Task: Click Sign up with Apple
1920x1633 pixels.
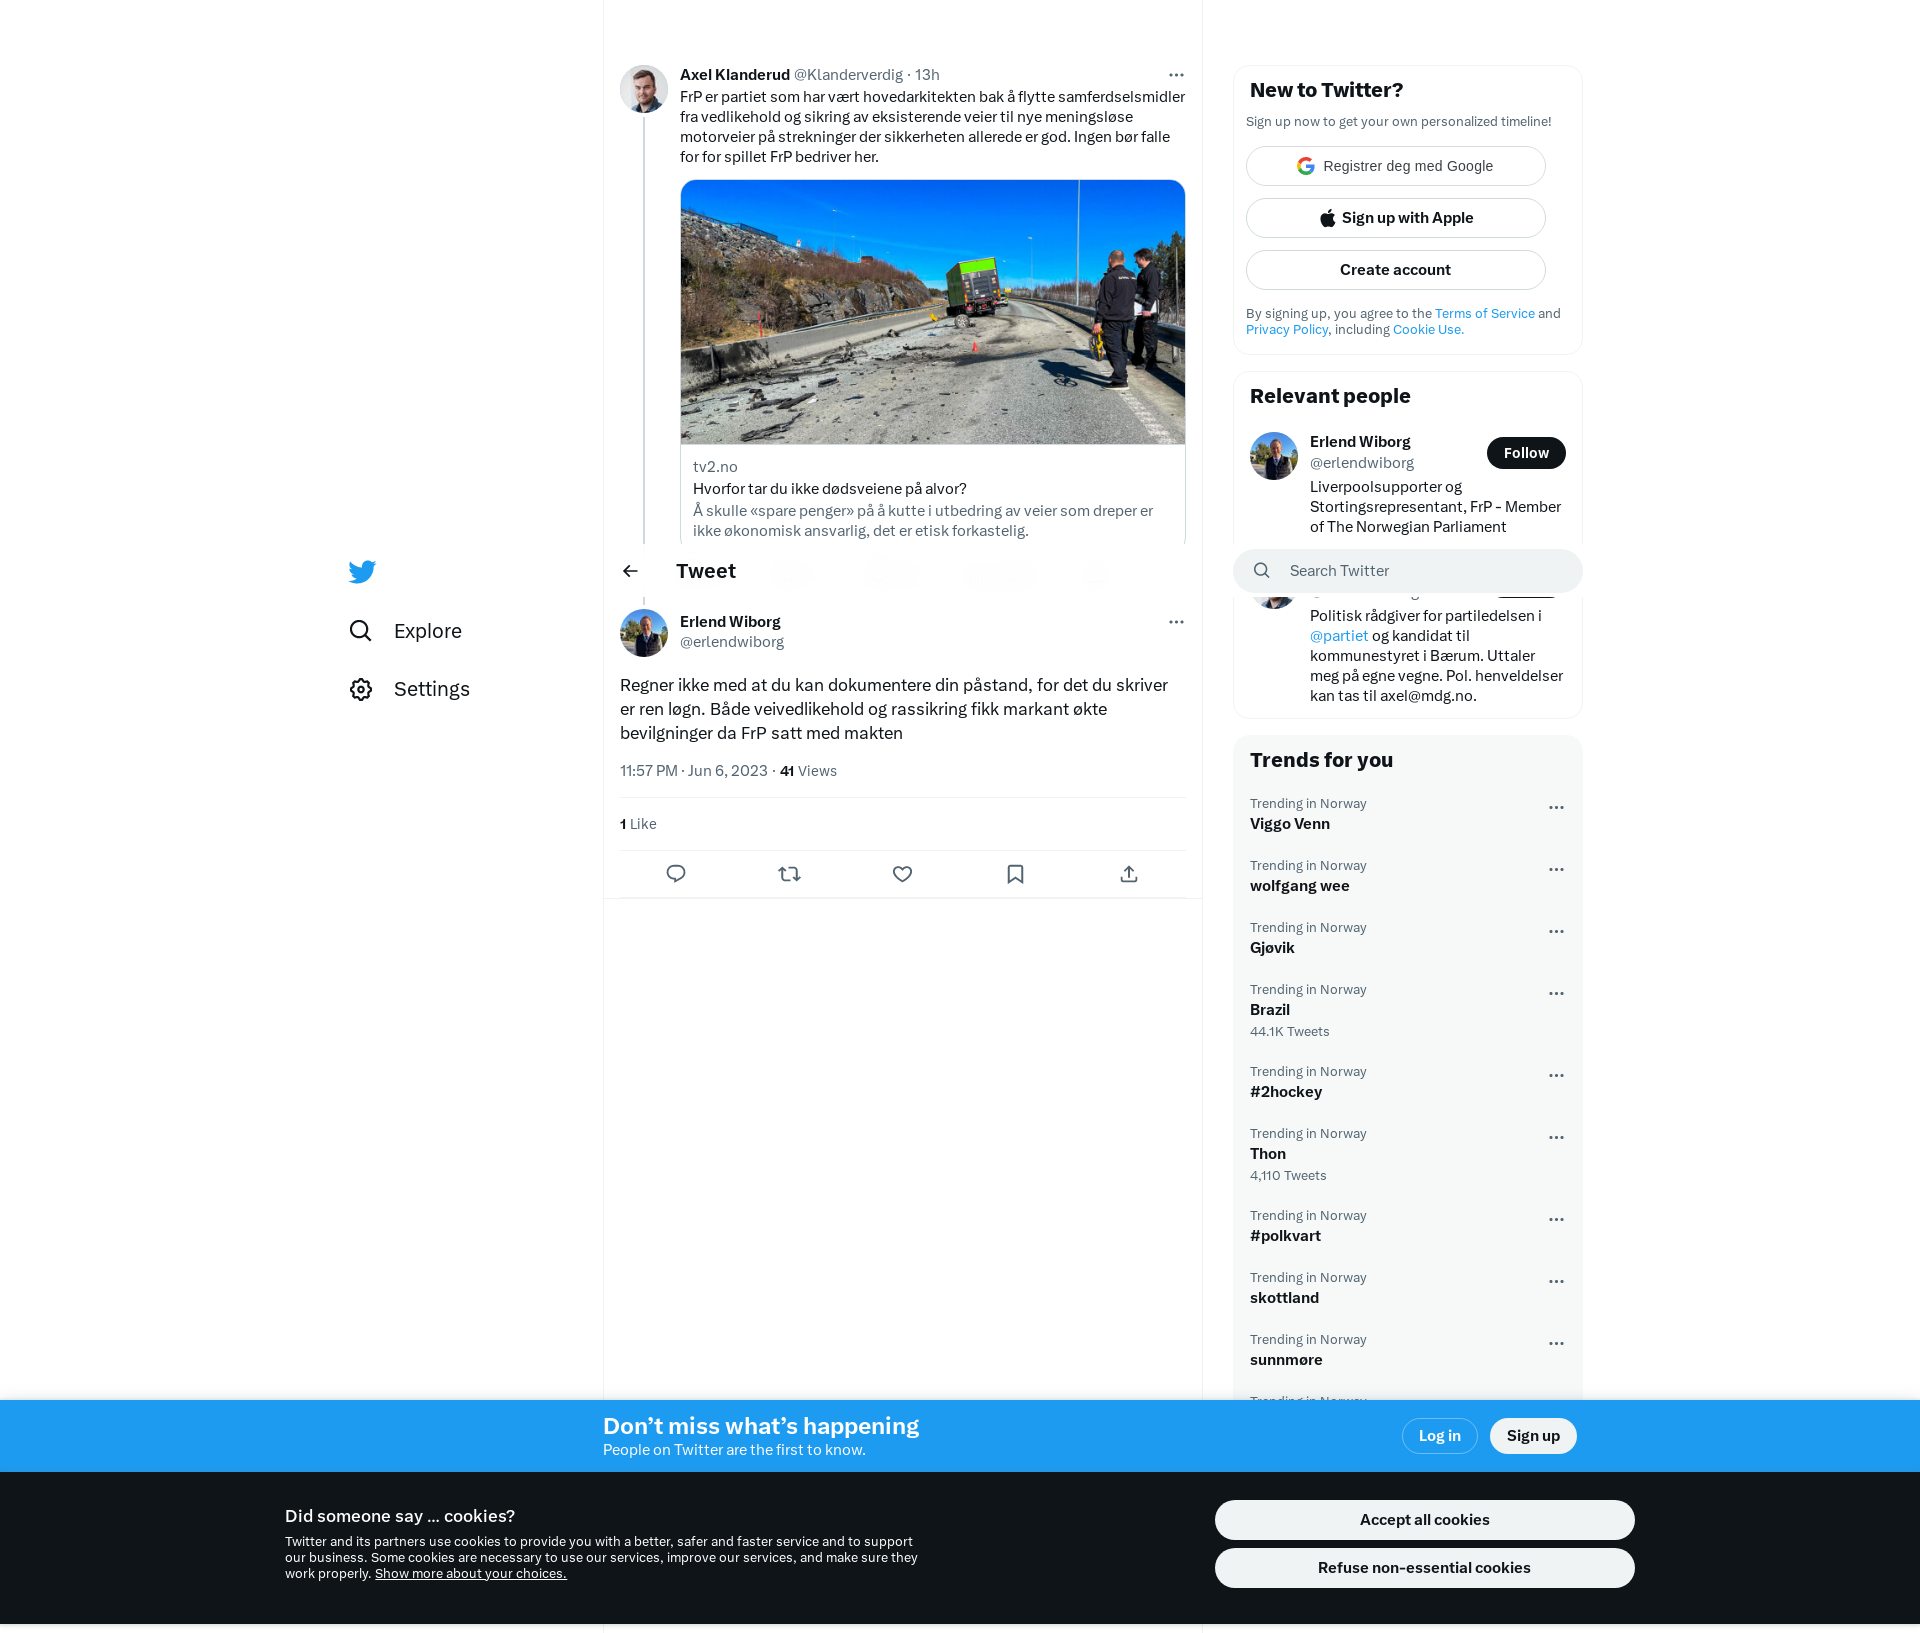Action: (1395, 218)
